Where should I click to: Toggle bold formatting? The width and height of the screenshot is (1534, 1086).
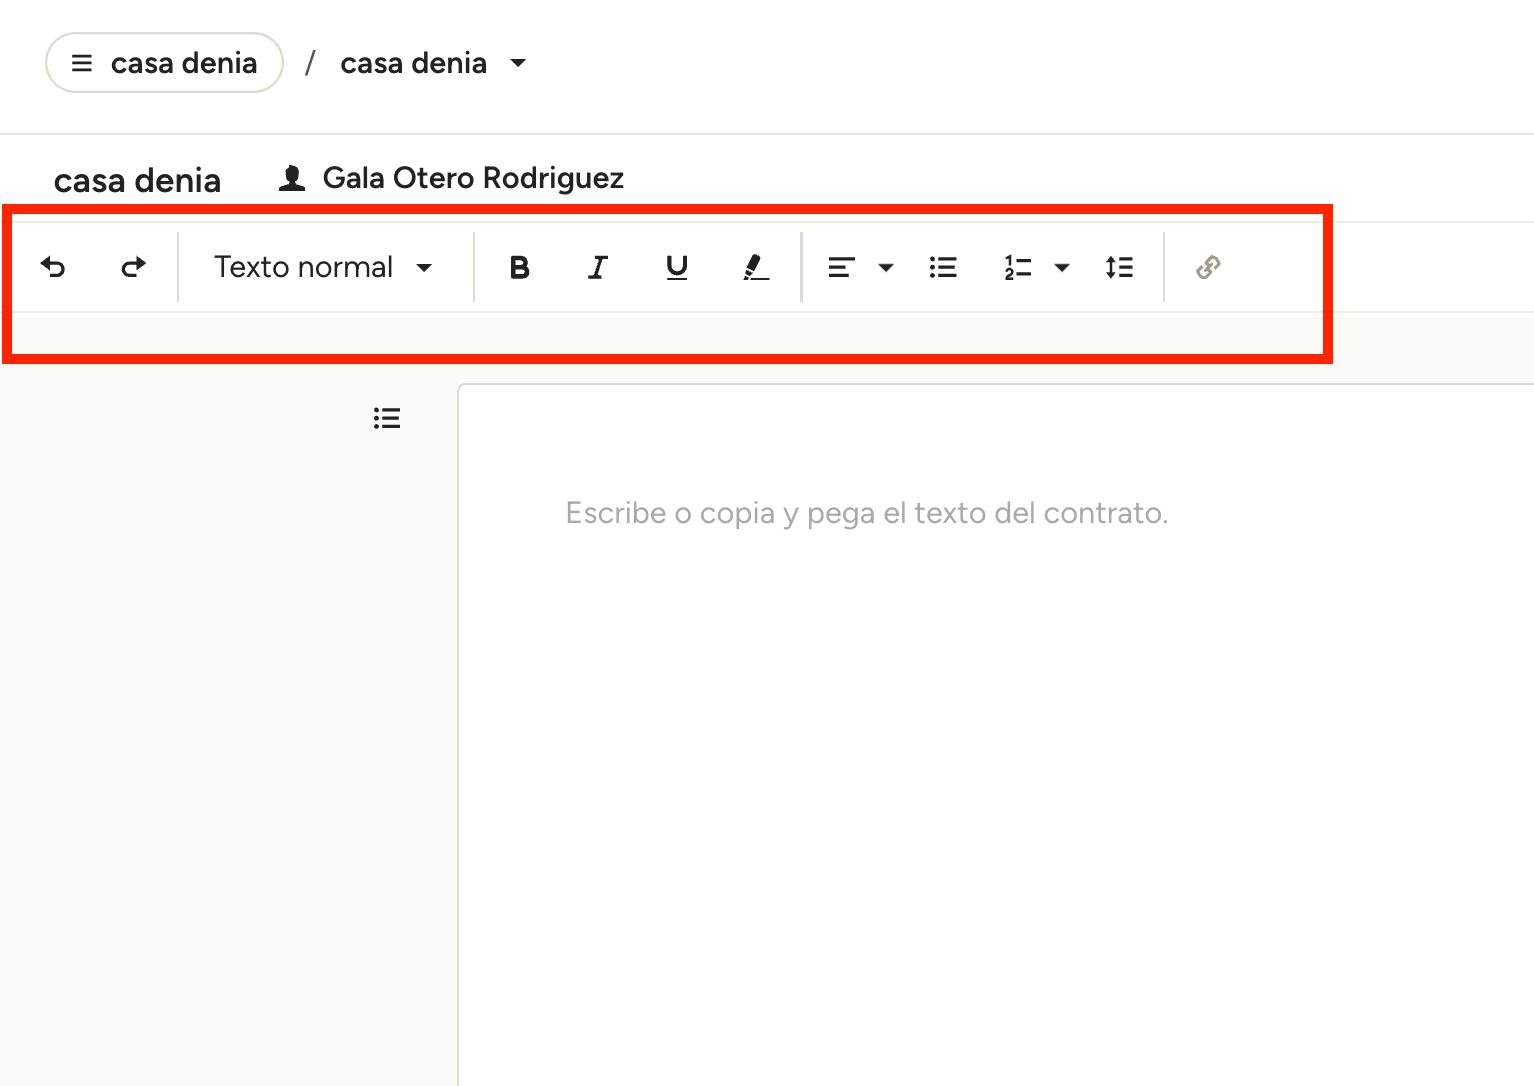[x=519, y=267]
